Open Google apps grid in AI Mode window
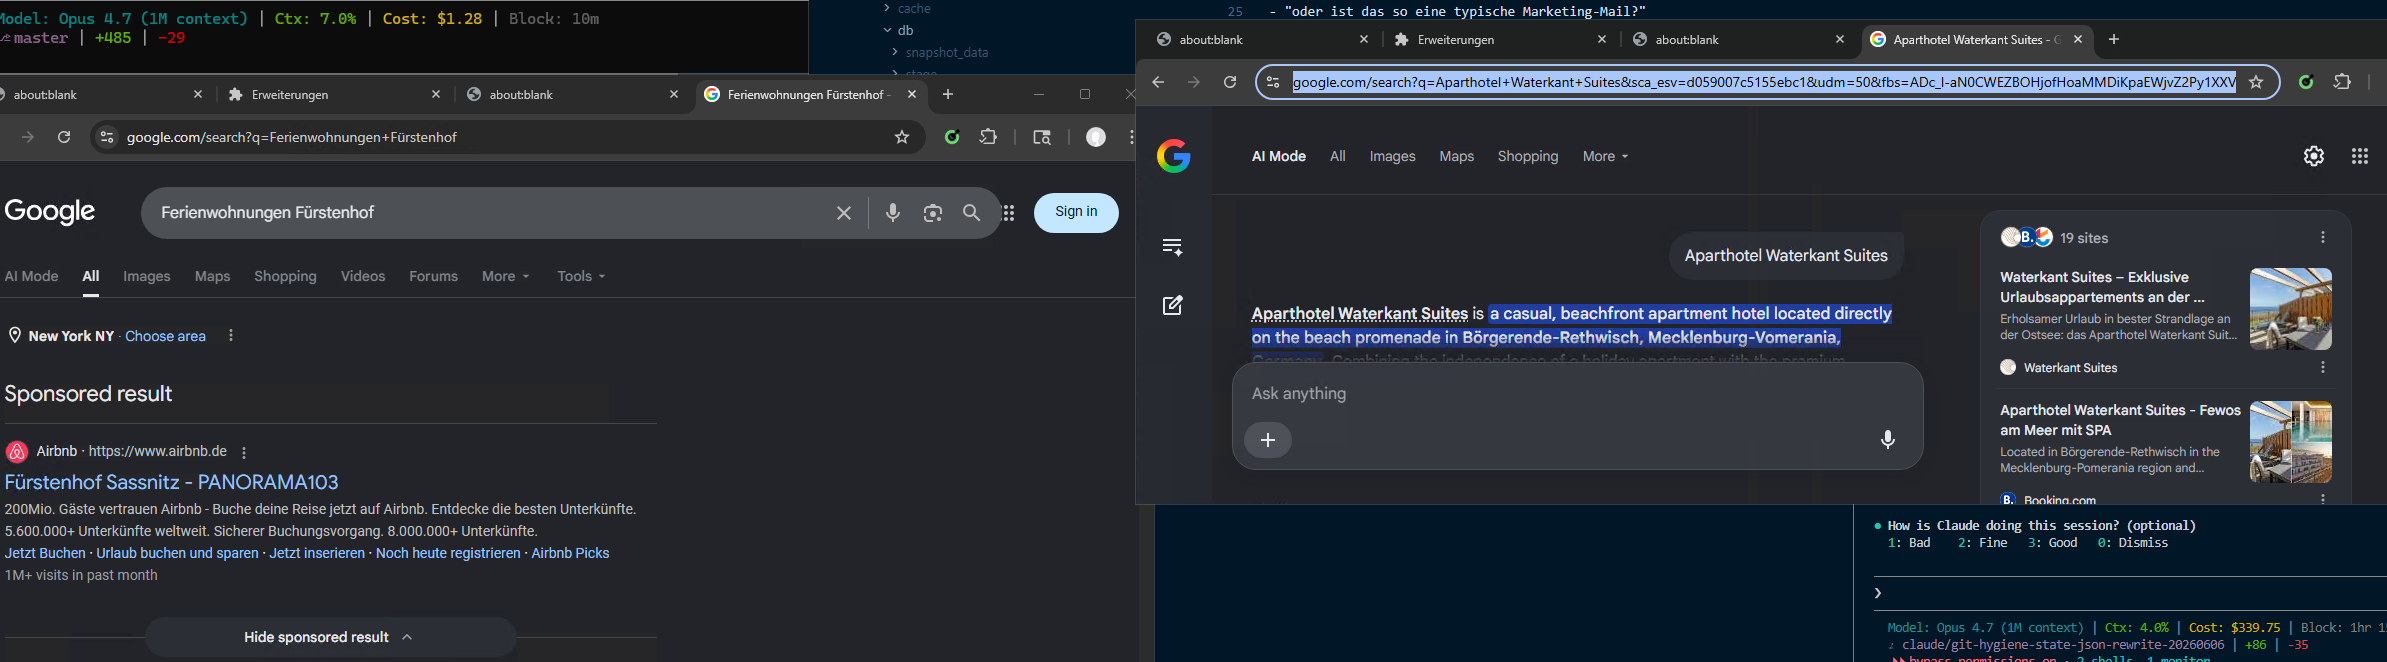 pos(2360,156)
